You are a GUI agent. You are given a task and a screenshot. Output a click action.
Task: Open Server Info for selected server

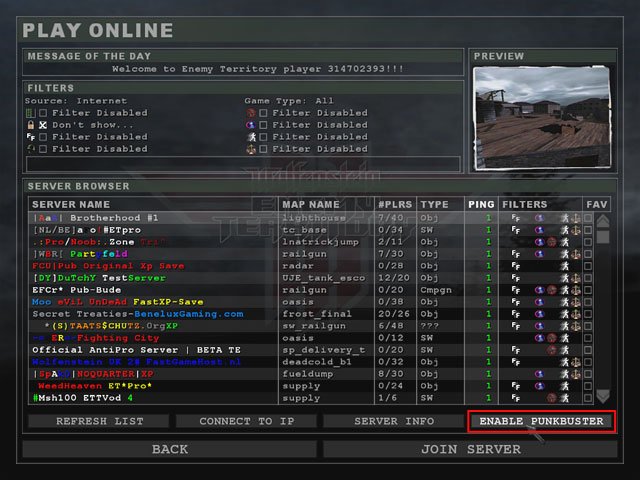tap(394, 421)
